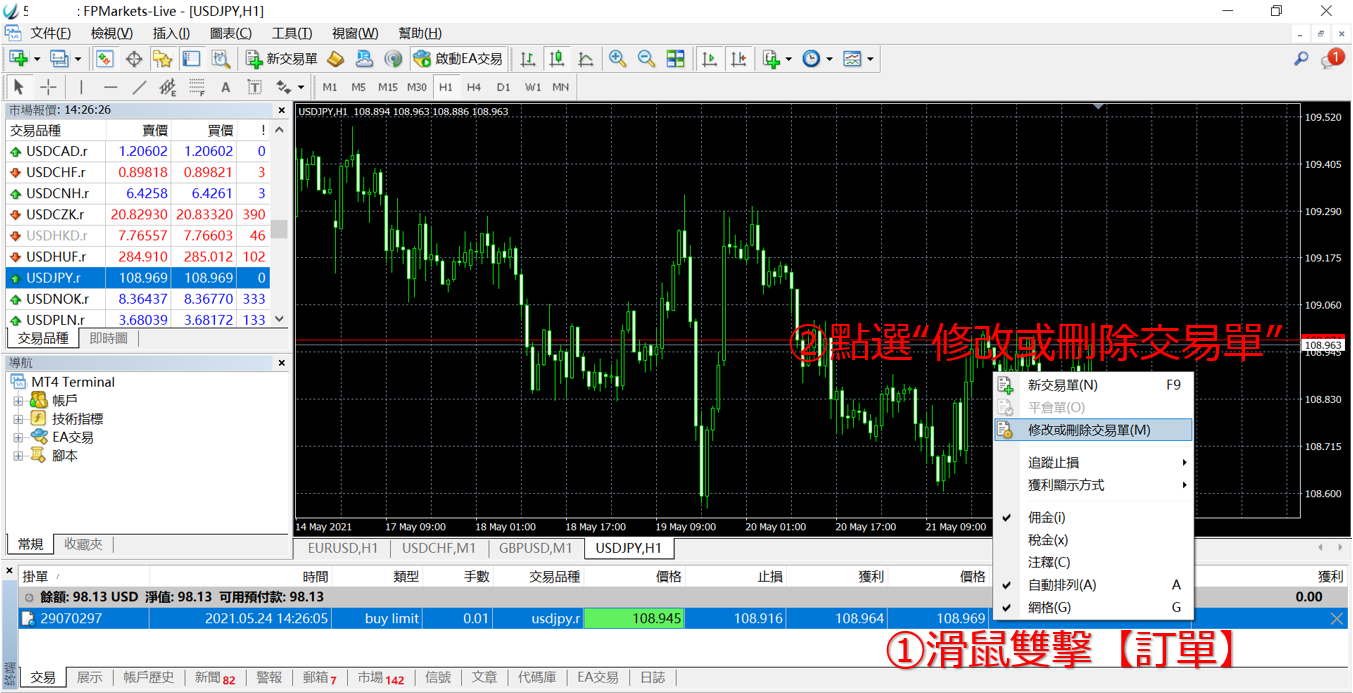Toggle the 自動排列(A) checked option
The image size is (1353, 693).
(1094, 585)
